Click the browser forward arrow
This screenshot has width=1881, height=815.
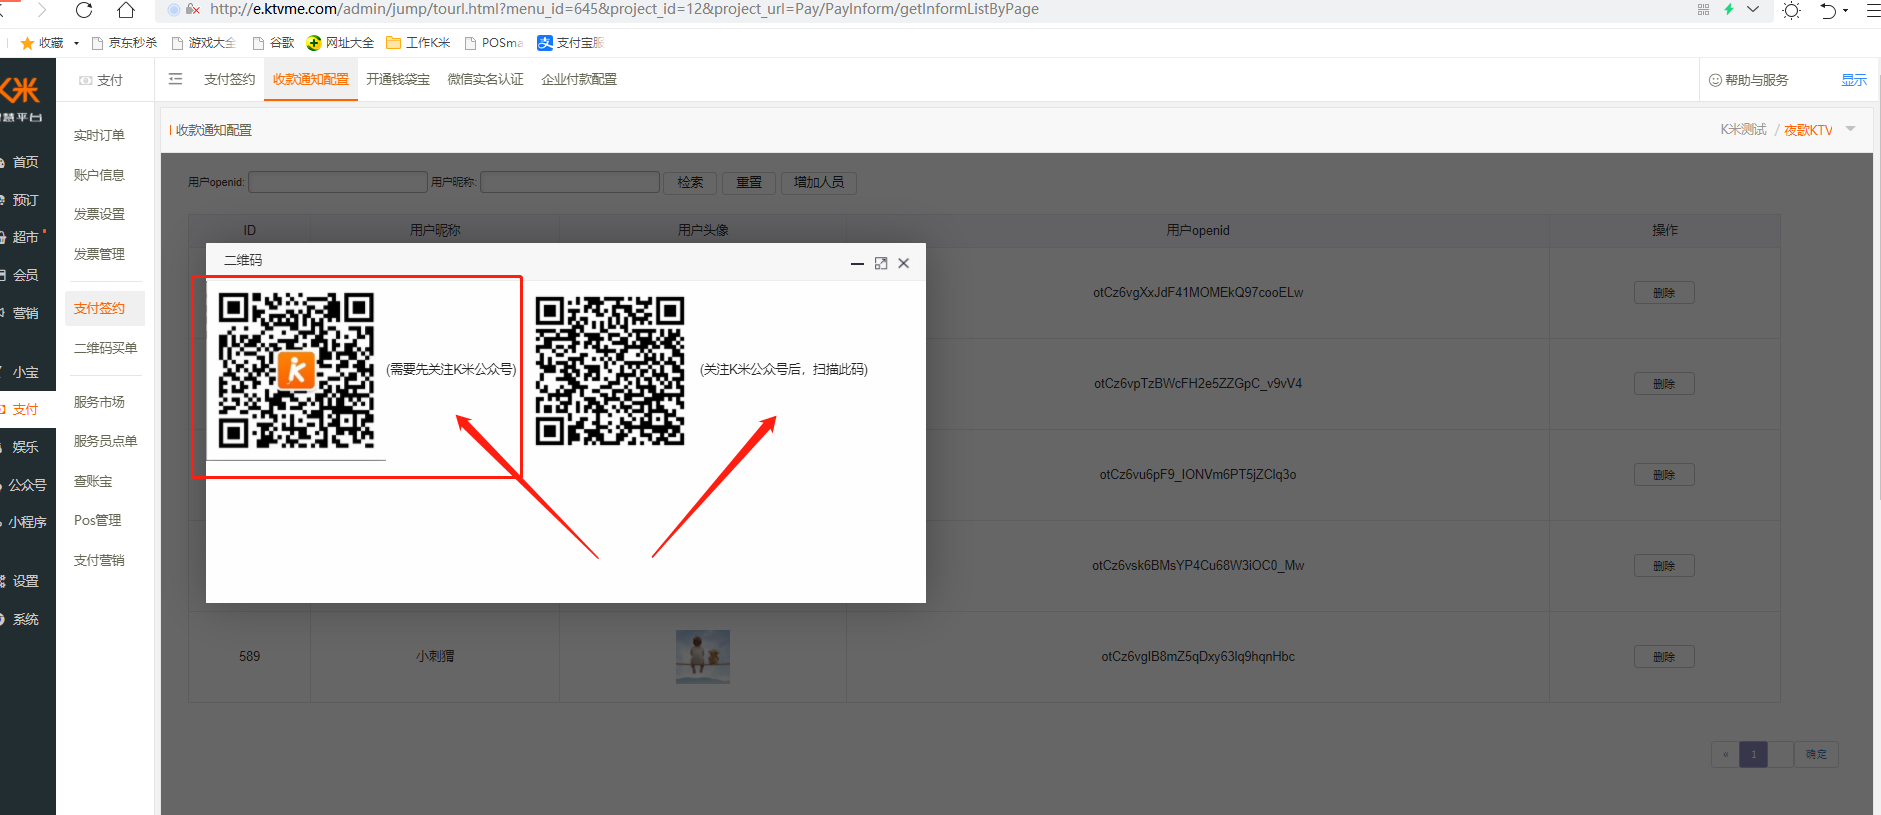42,10
